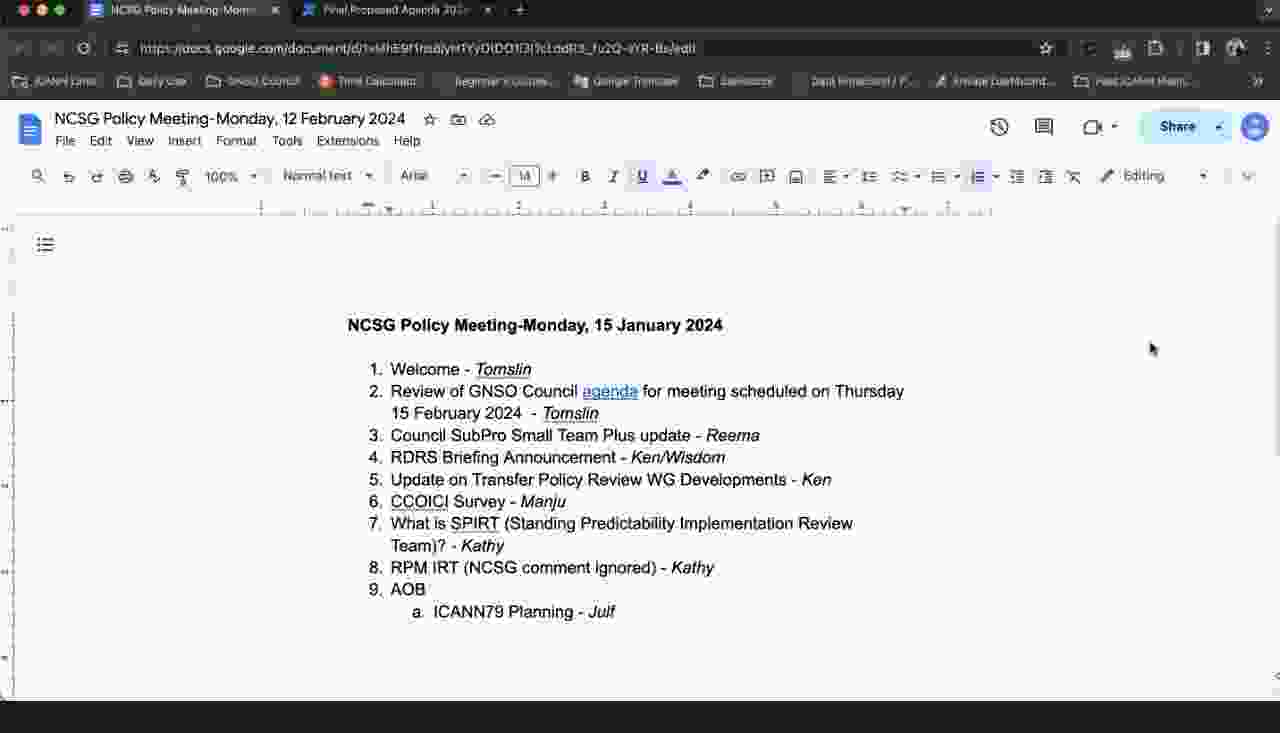Run spelling and grammar check
The width and height of the screenshot is (1280, 733).
[x=153, y=176]
